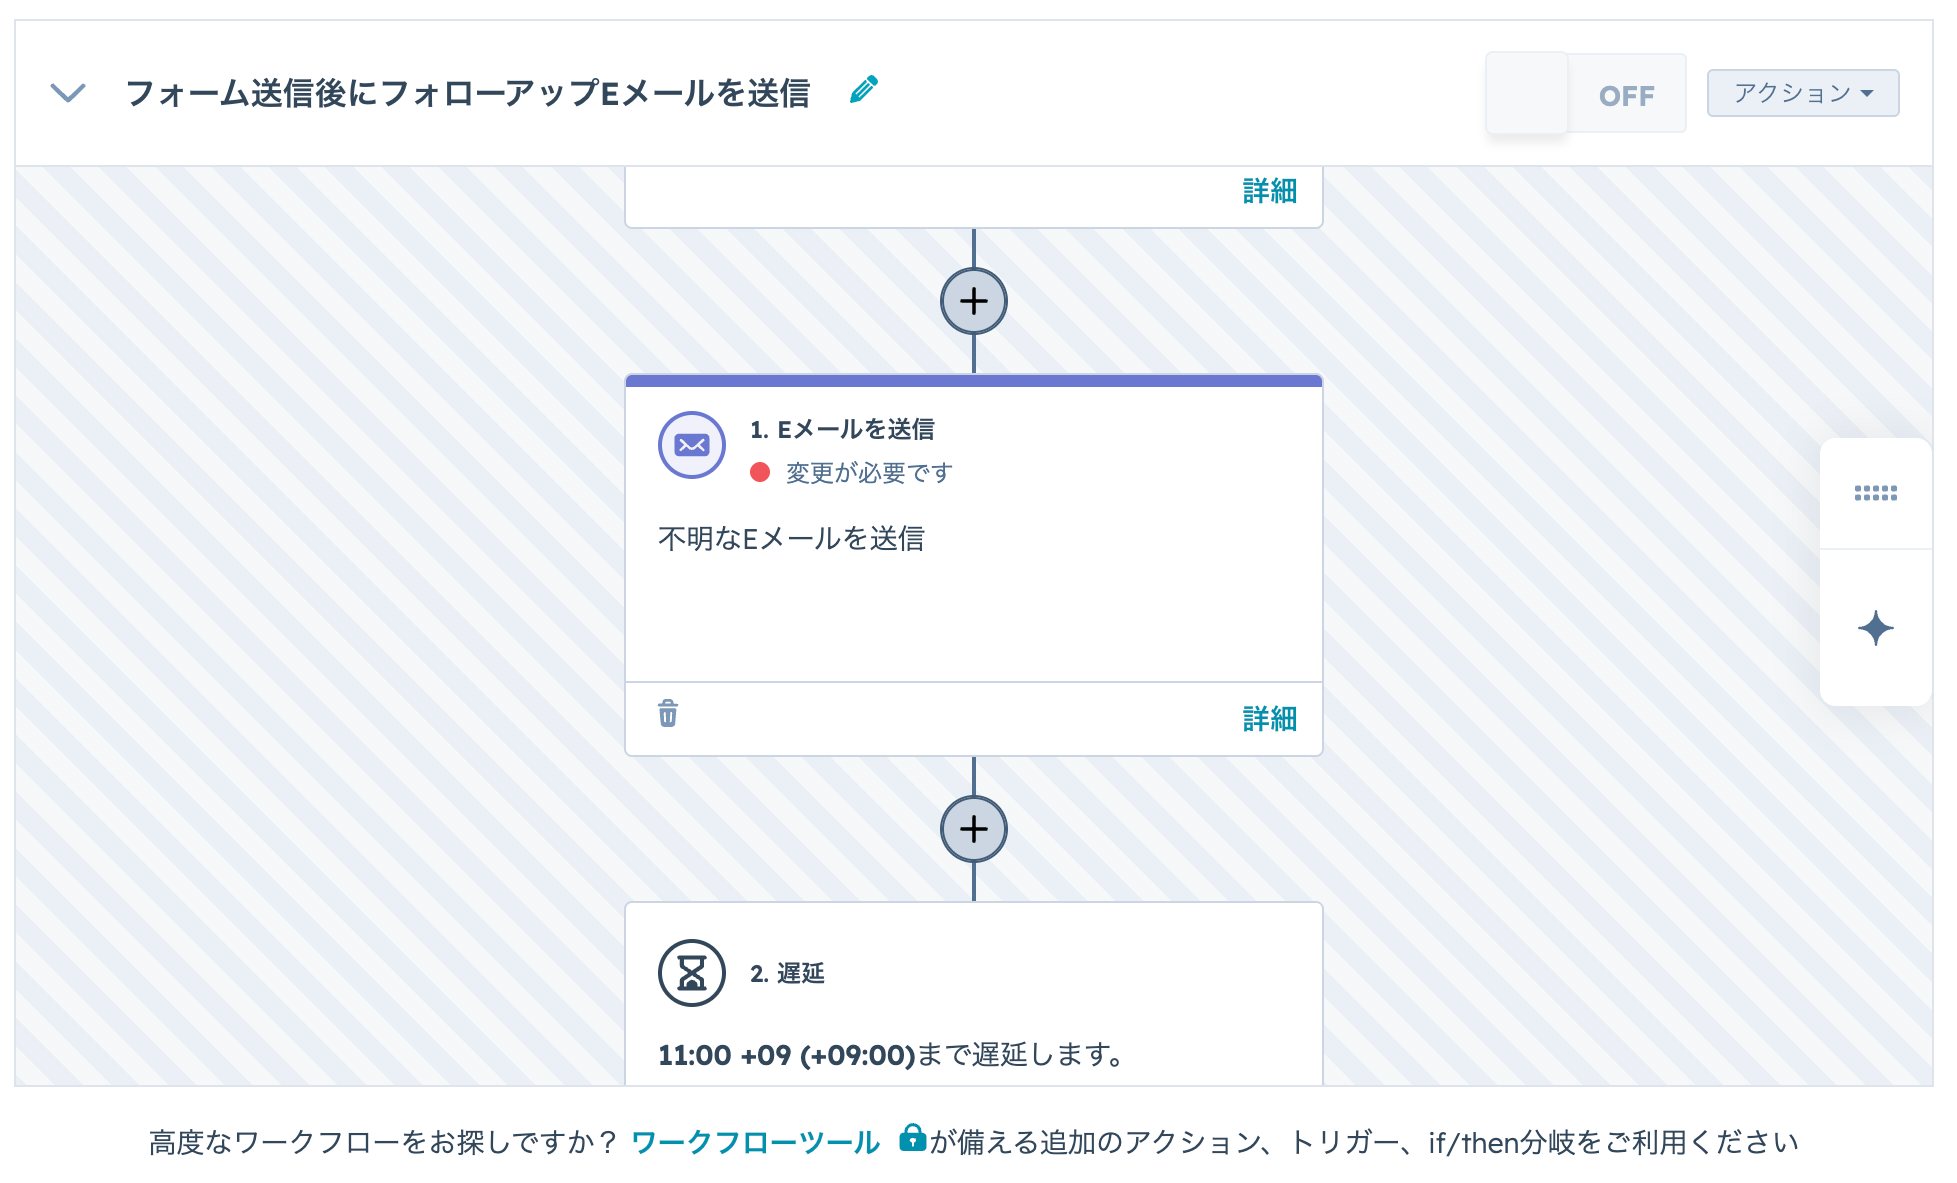Open the アクション dropdown menu
Image resolution: width=1957 pixels, height=1183 pixels.
(1802, 93)
